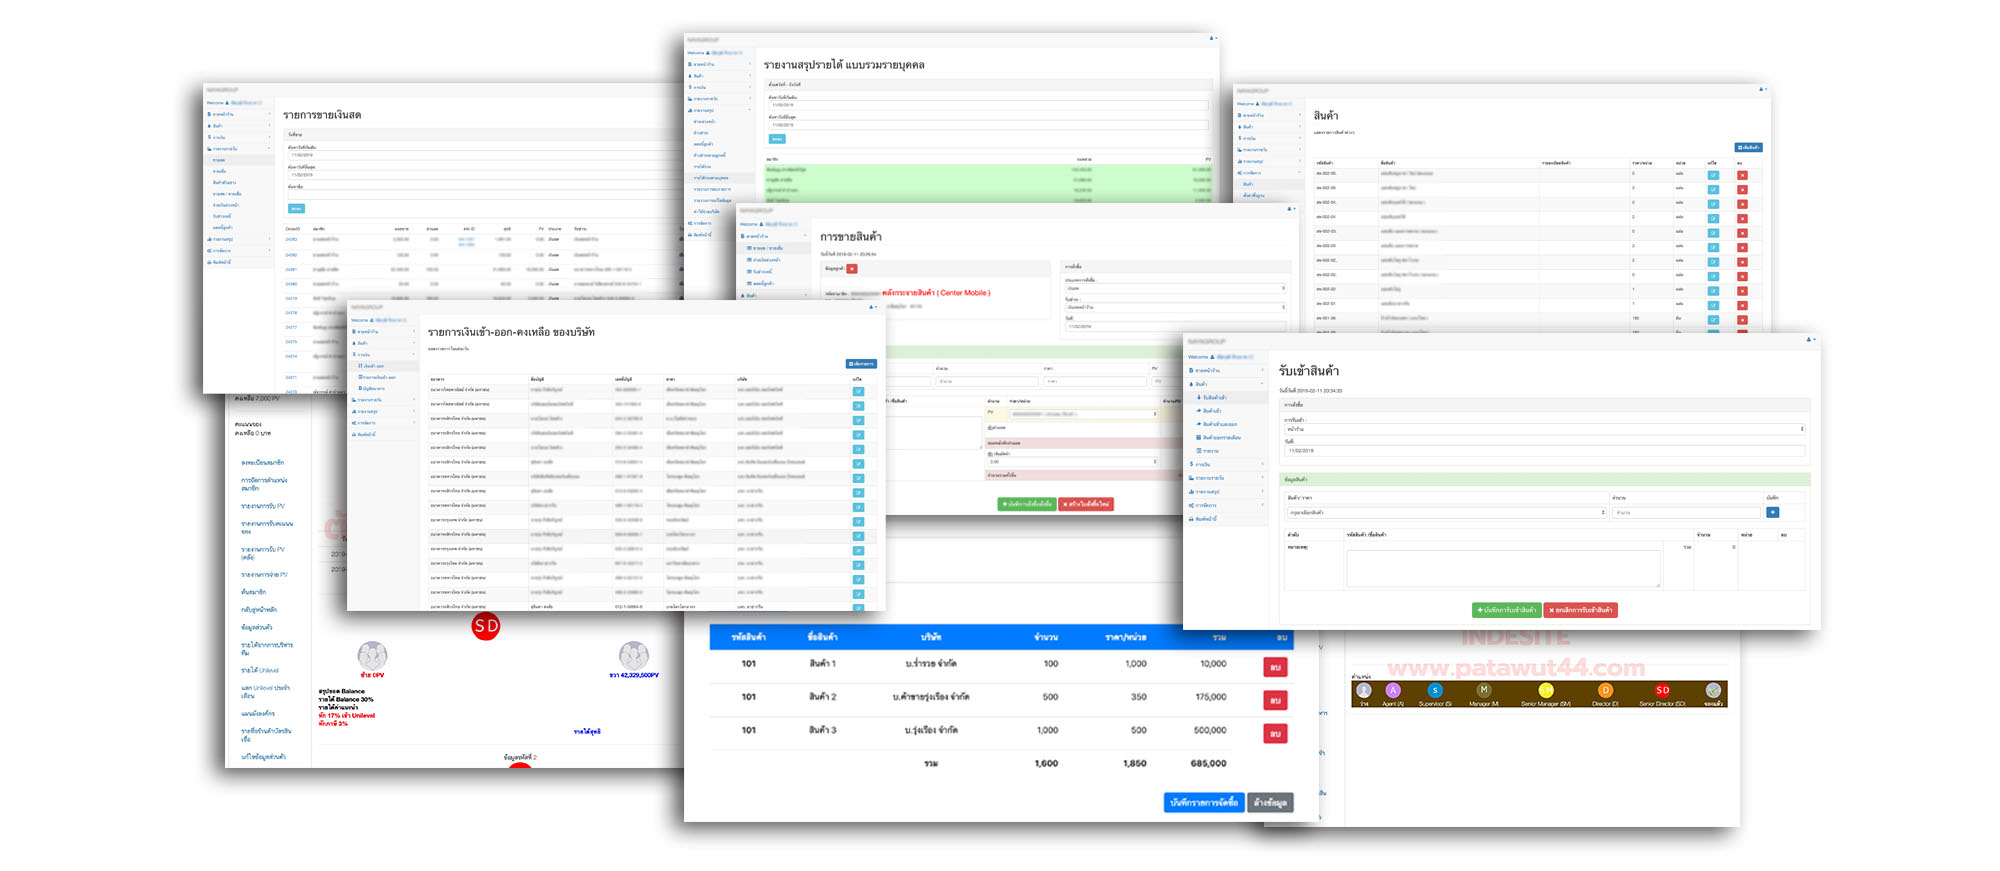Screen dimensions: 2000x871
Task: Expand ขายหน้าร้าน in รับเข้าสินค้า sidebar
Action: pyautogui.click(x=1226, y=370)
